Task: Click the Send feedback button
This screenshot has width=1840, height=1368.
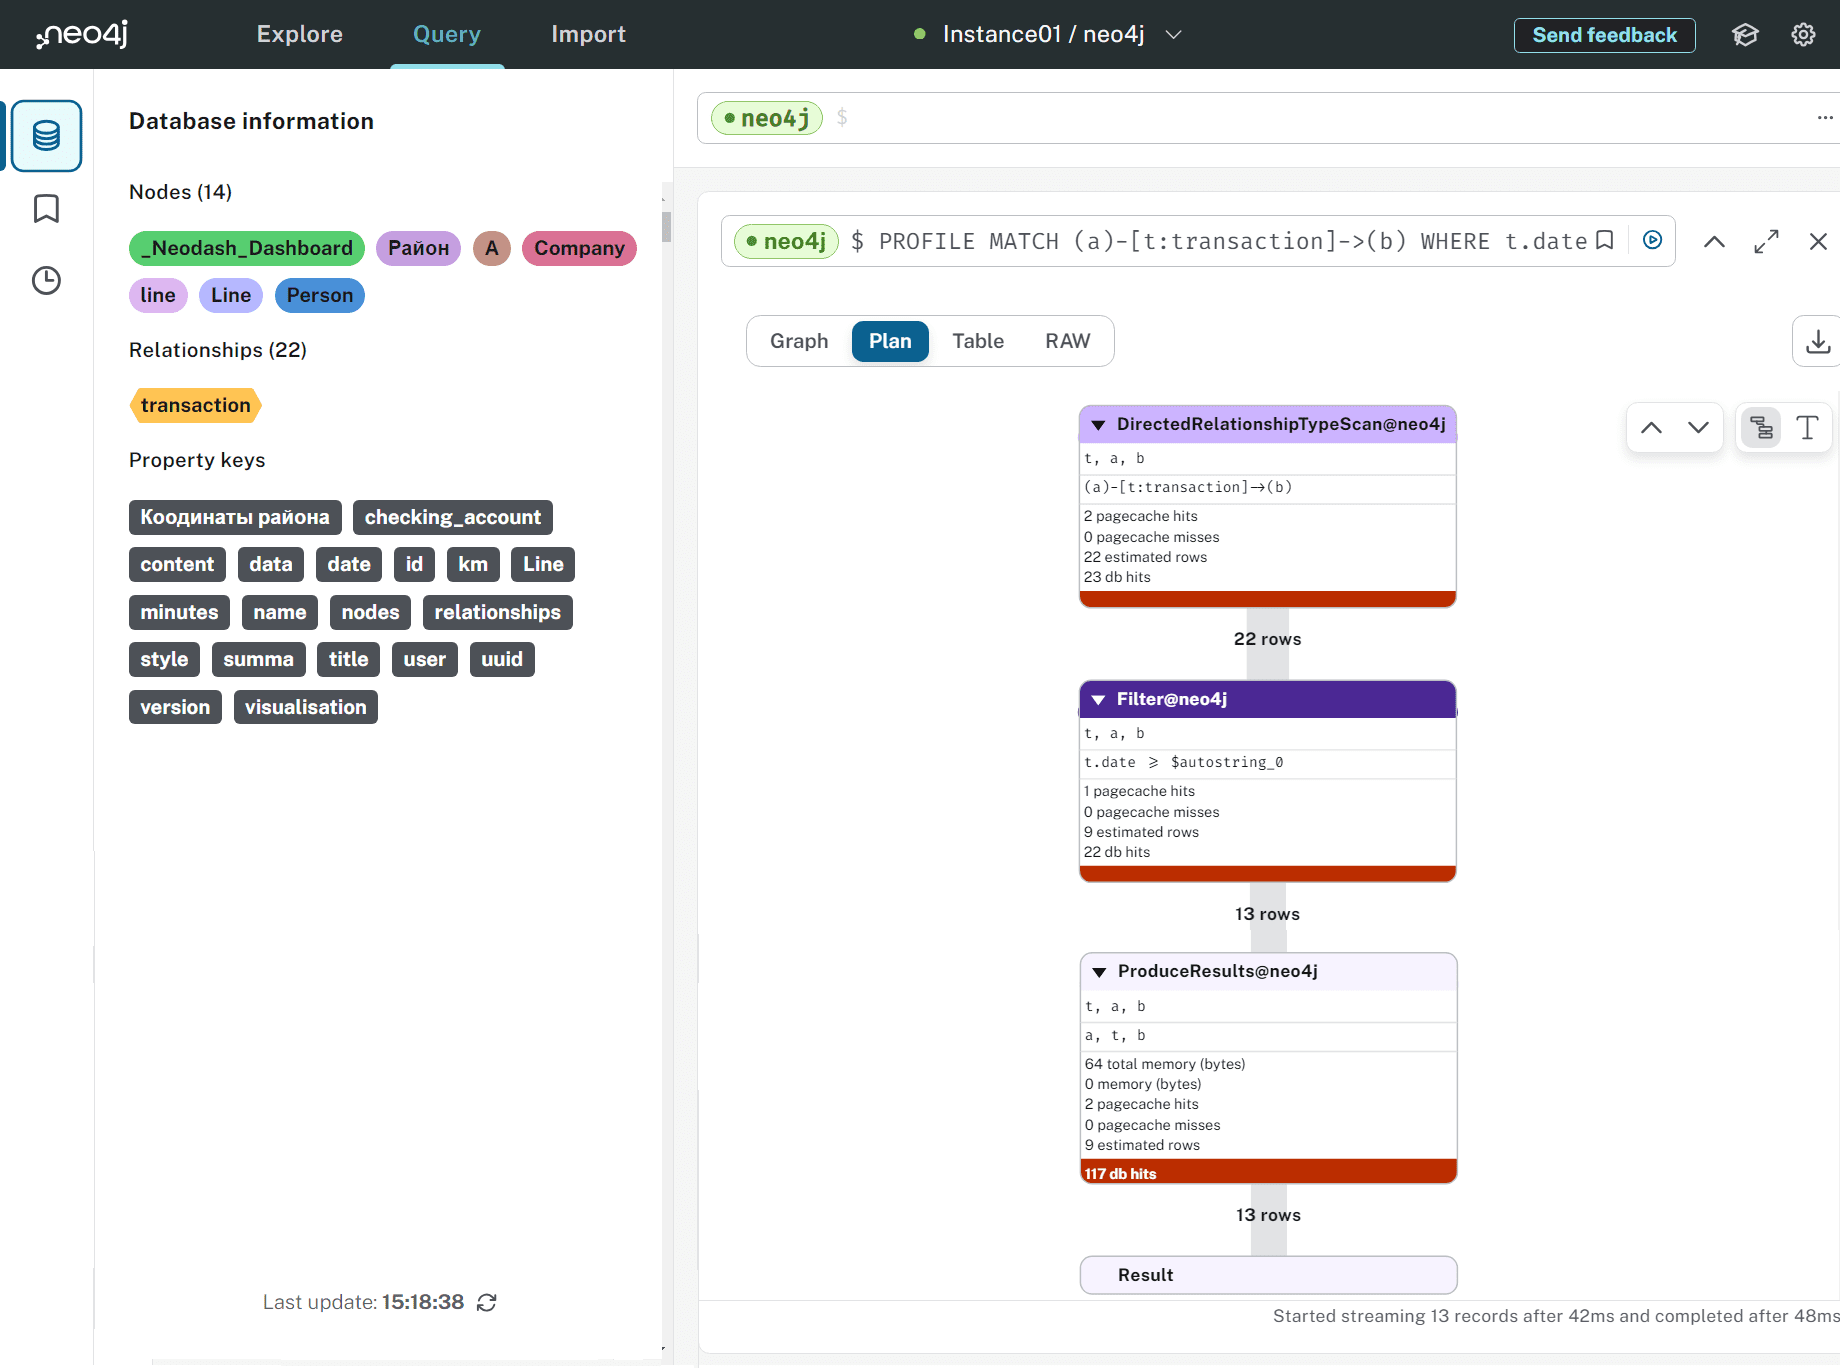Action: pyautogui.click(x=1604, y=35)
